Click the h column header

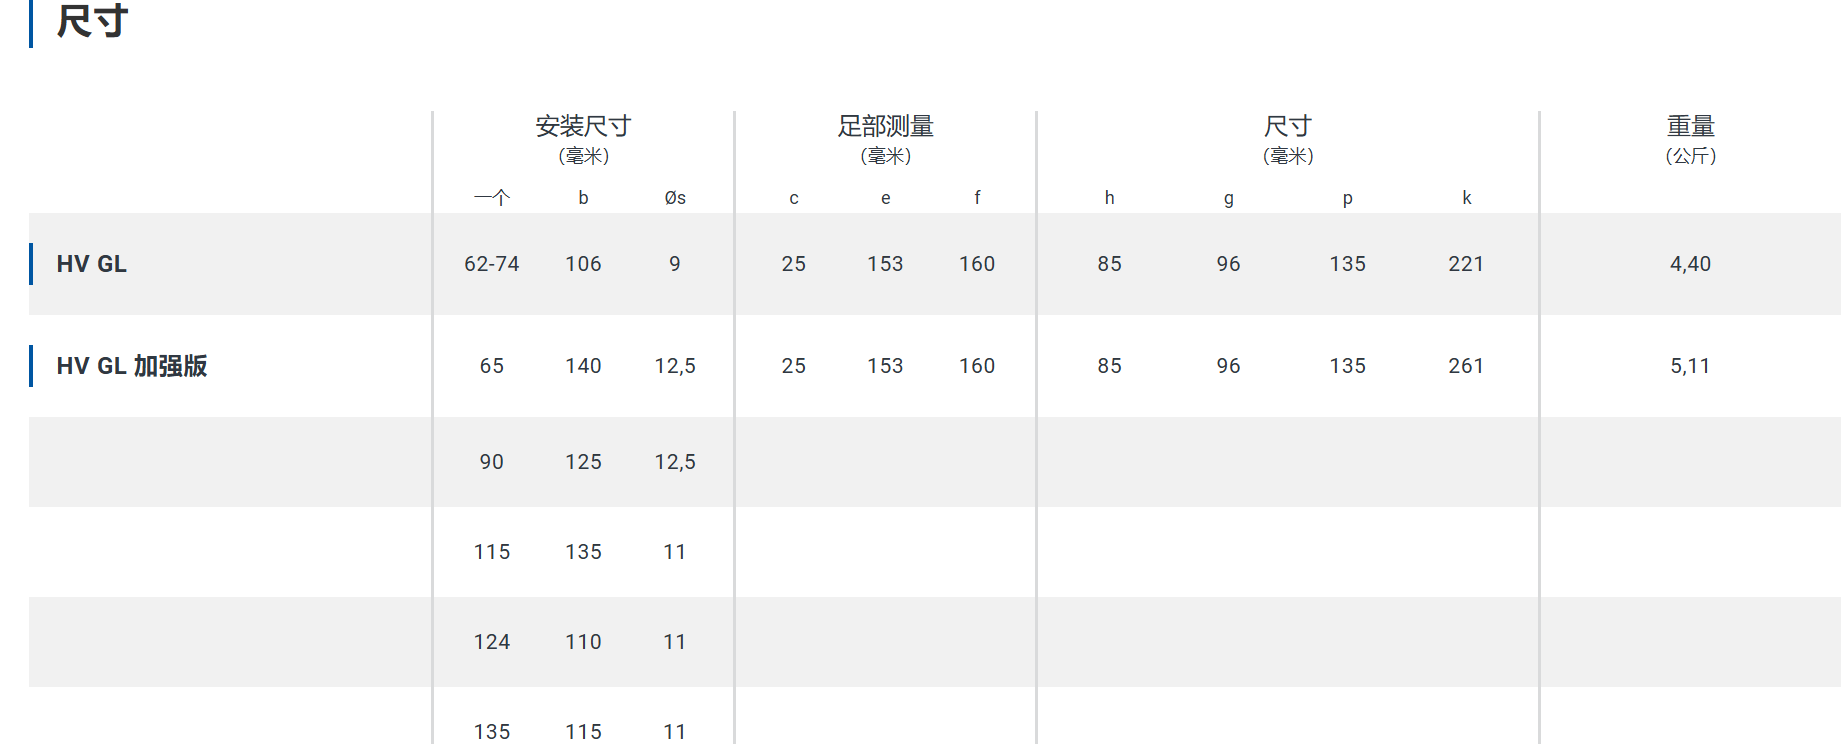1109,198
